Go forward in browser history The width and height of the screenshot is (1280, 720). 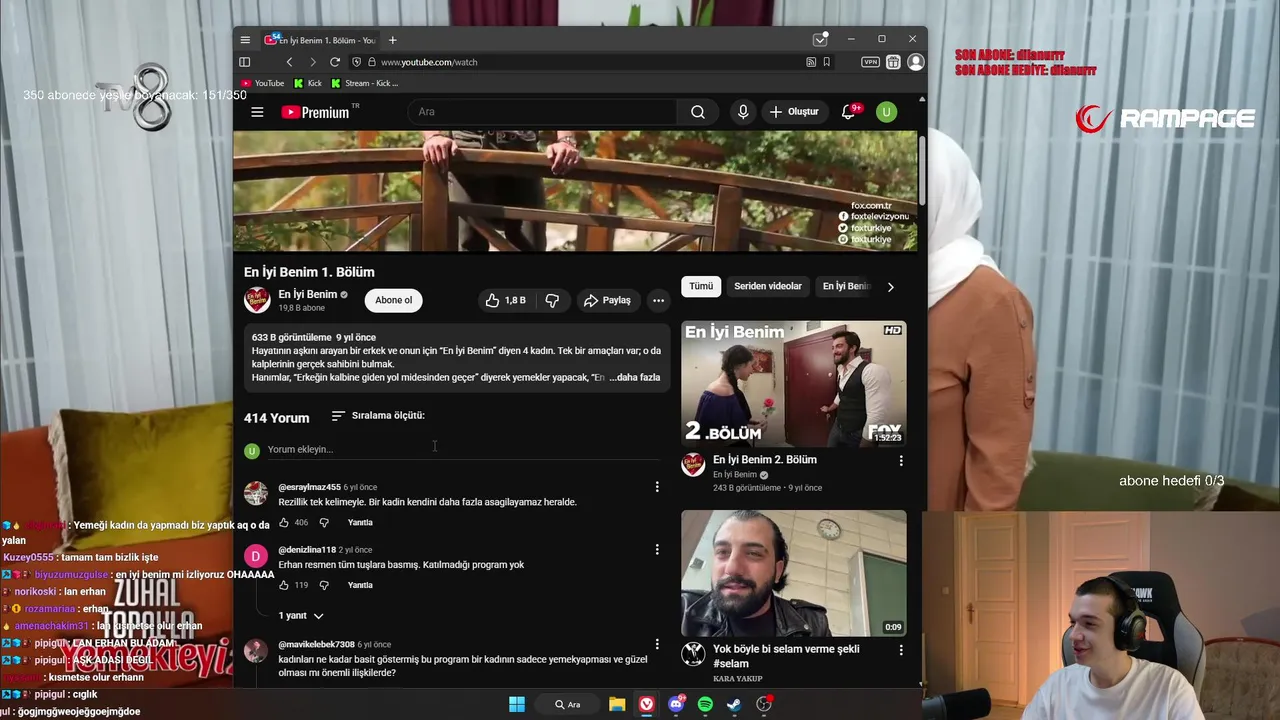(312, 62)
